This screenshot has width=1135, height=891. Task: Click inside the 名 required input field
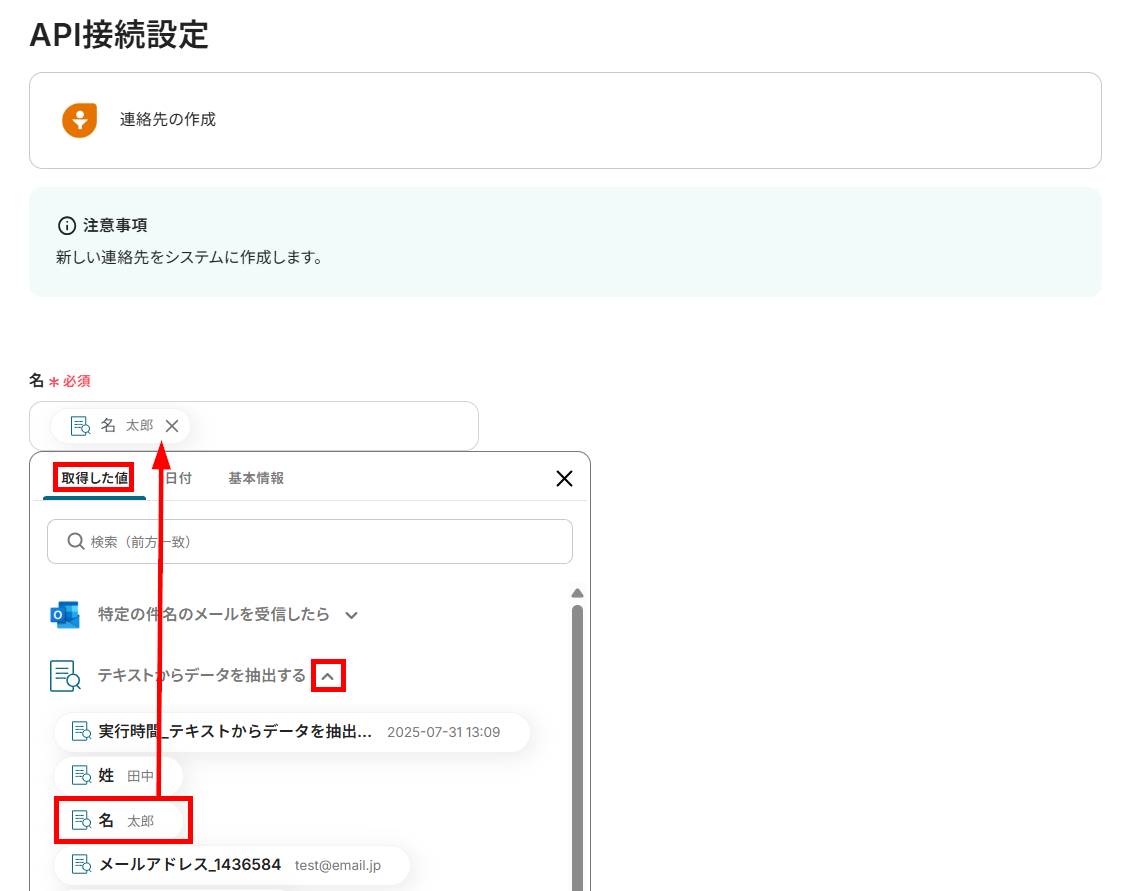[x=253, y=426]
